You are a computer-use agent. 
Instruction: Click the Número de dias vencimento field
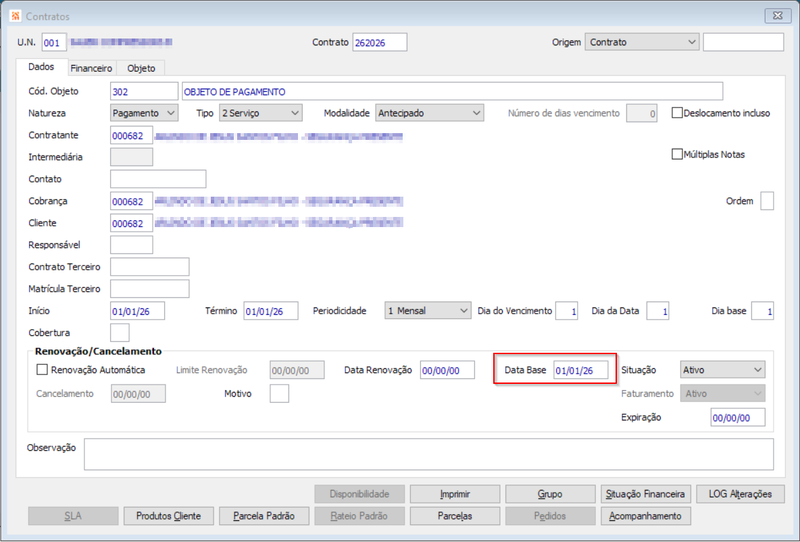(642, 113)
